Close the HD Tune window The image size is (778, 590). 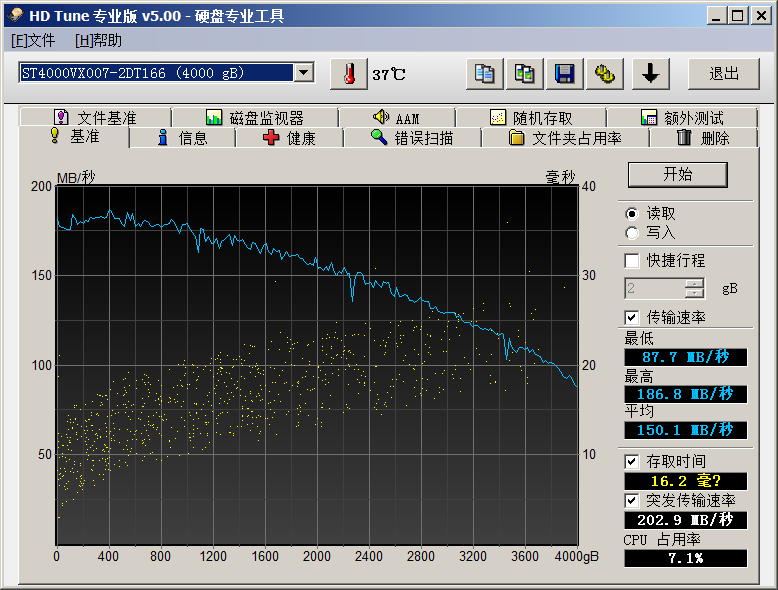[761, 15]
